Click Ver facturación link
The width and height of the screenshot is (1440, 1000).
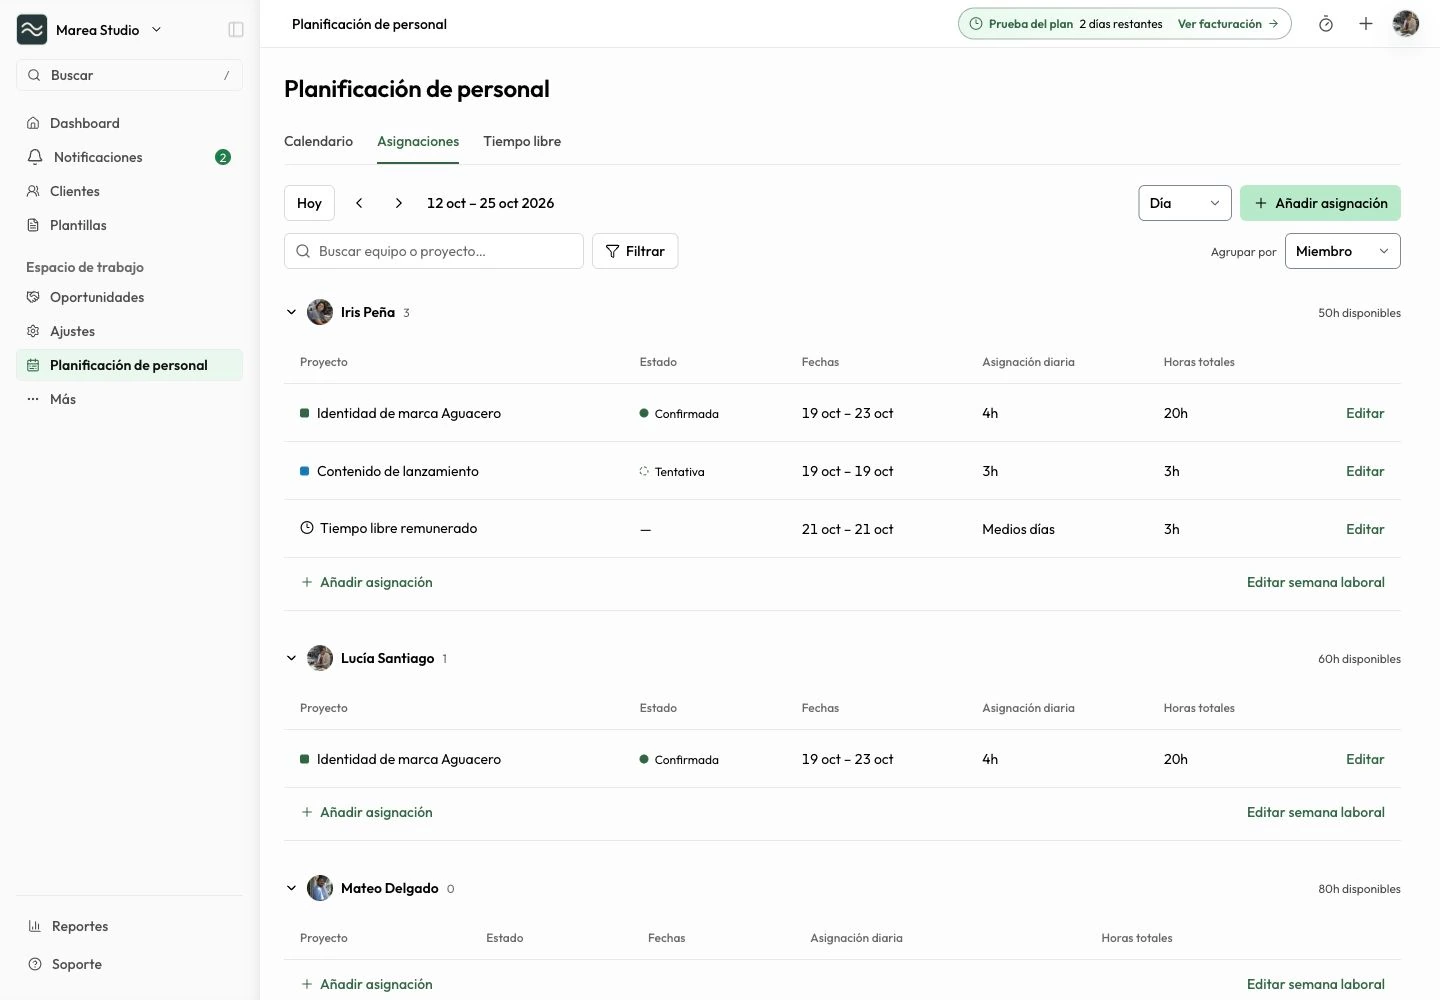(1228, 24)
